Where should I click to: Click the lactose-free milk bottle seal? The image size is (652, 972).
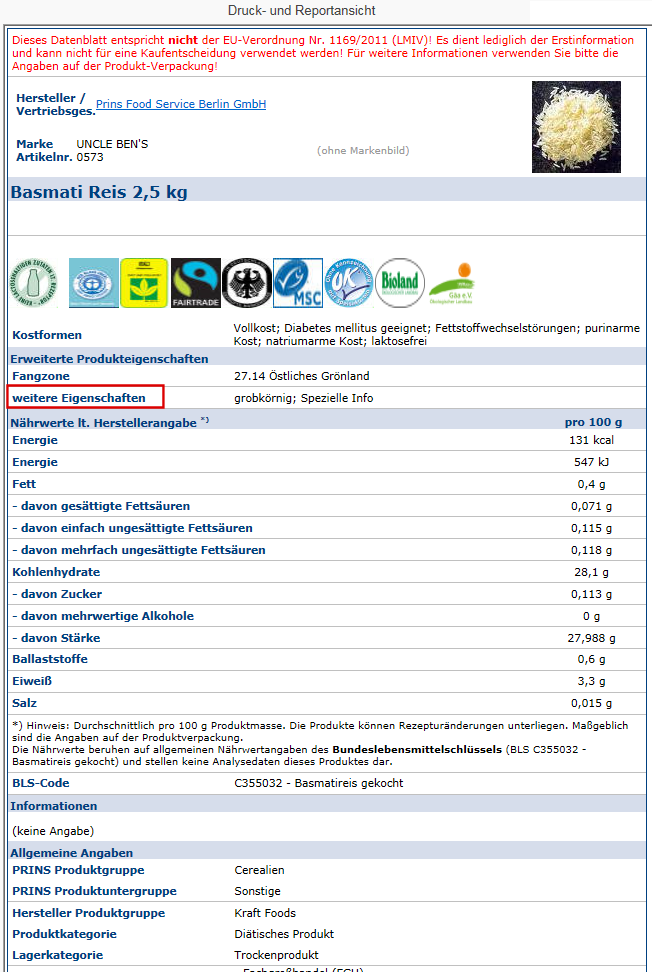coord(33,283)
